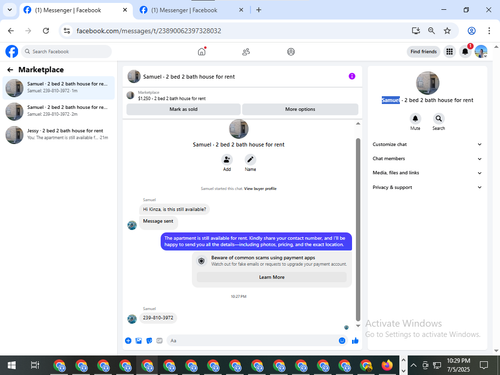The width and height of the screenshot is (500, 375).
Task: Open the notifications bell
Action: point(465,52)
